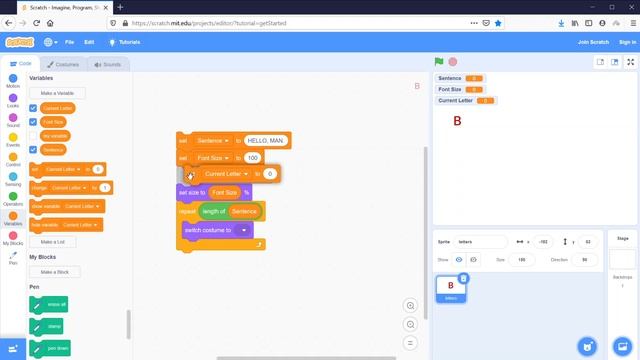Open the Sound block category
Viewport: 640px width, 360px height.
[x=13, y=120]
